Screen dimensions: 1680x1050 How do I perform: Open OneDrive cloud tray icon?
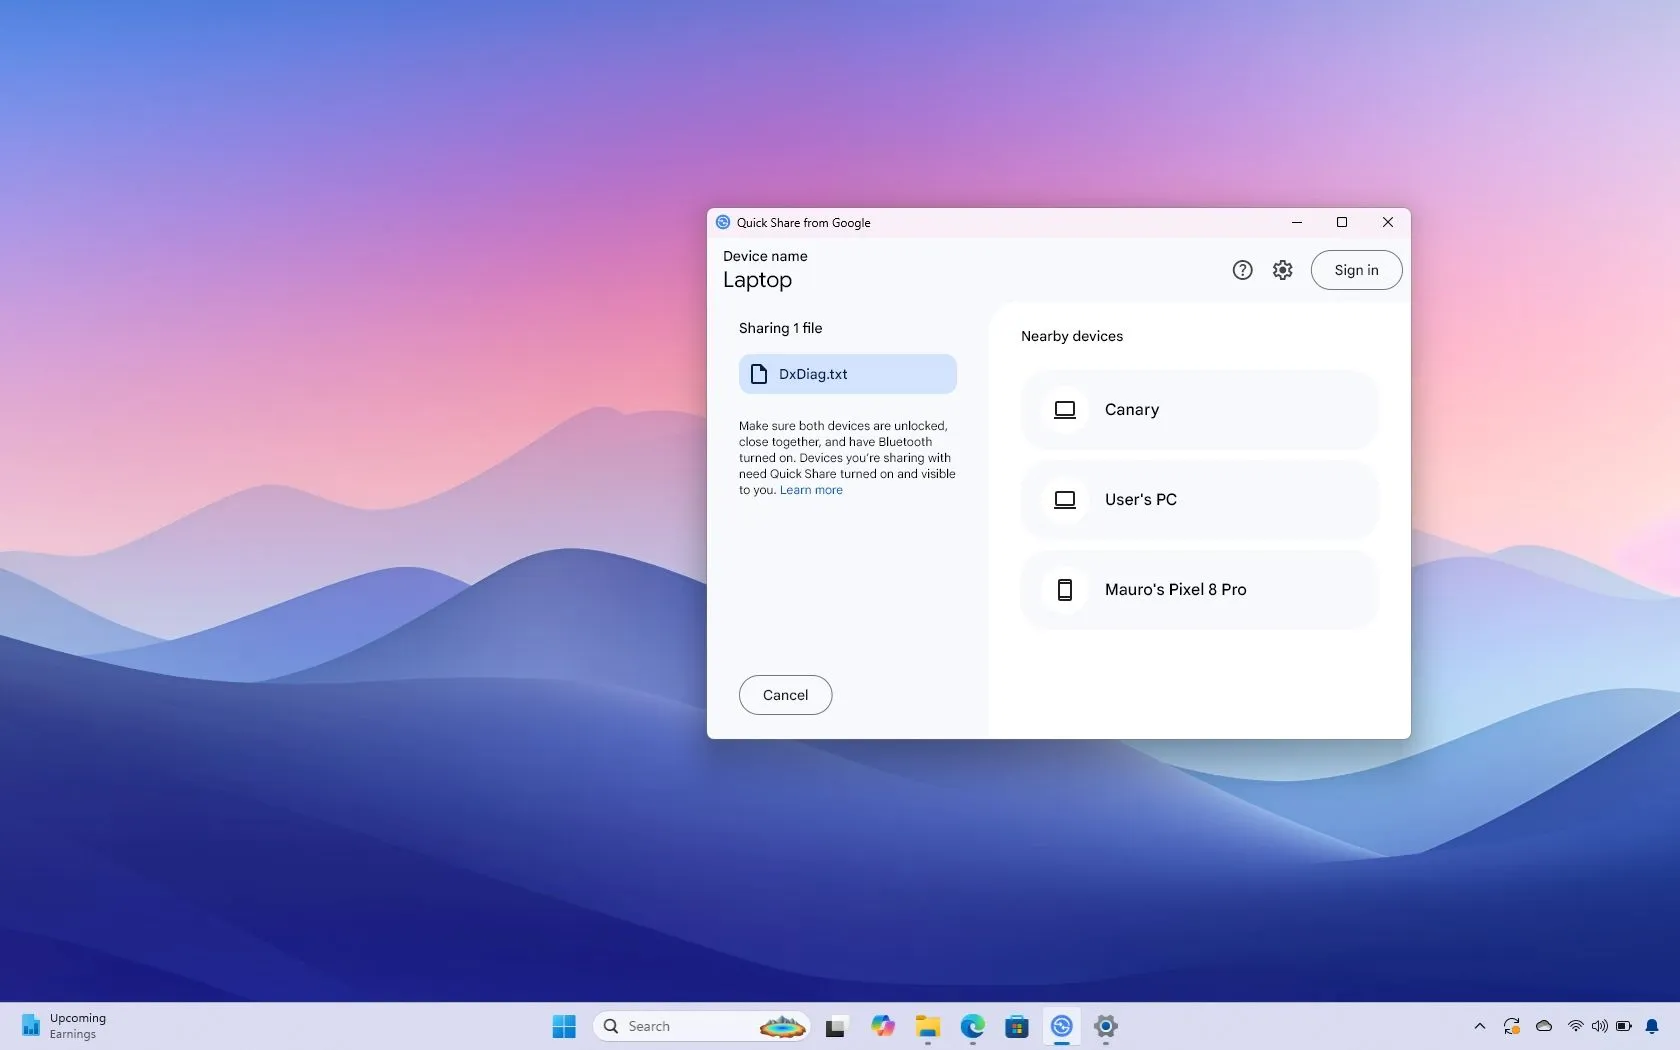[x=1544, y=1026]
